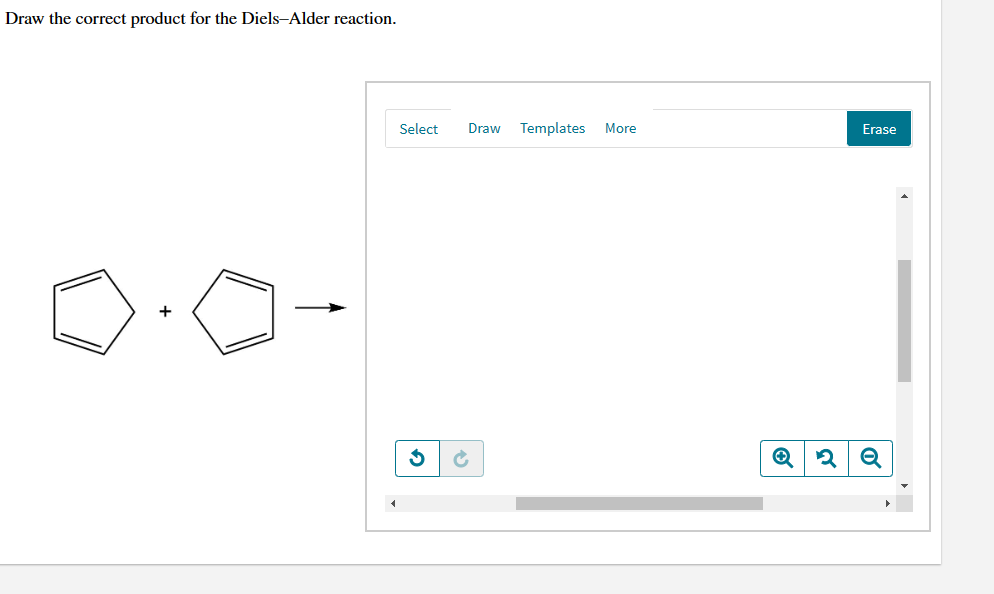Viewport: 994px width, 594px height.
Task: Zoom in with the magnifier plus icon
Action: click(782, 458)
